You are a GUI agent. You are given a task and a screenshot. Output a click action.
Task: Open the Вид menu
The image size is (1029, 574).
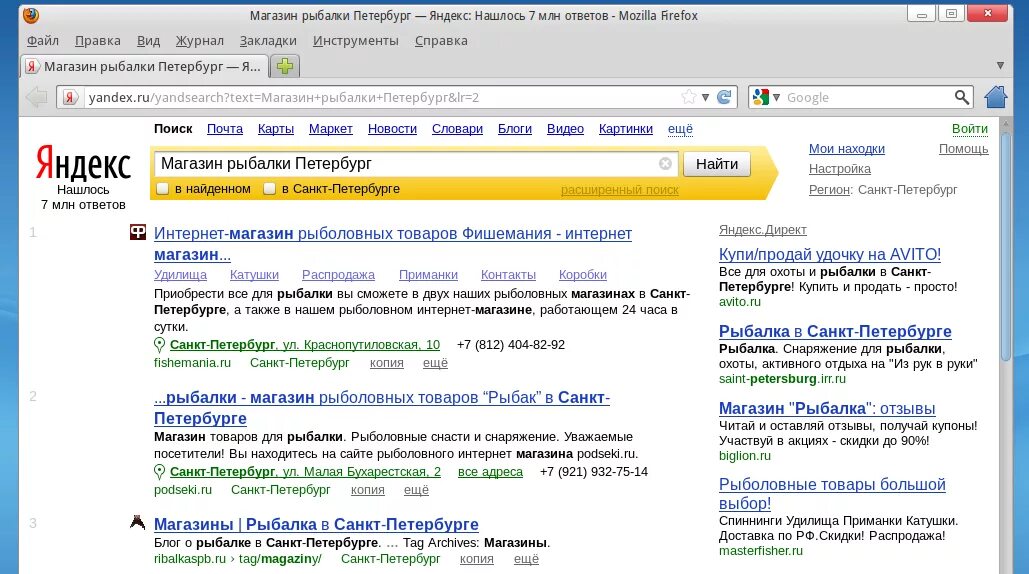pos(148,41)
